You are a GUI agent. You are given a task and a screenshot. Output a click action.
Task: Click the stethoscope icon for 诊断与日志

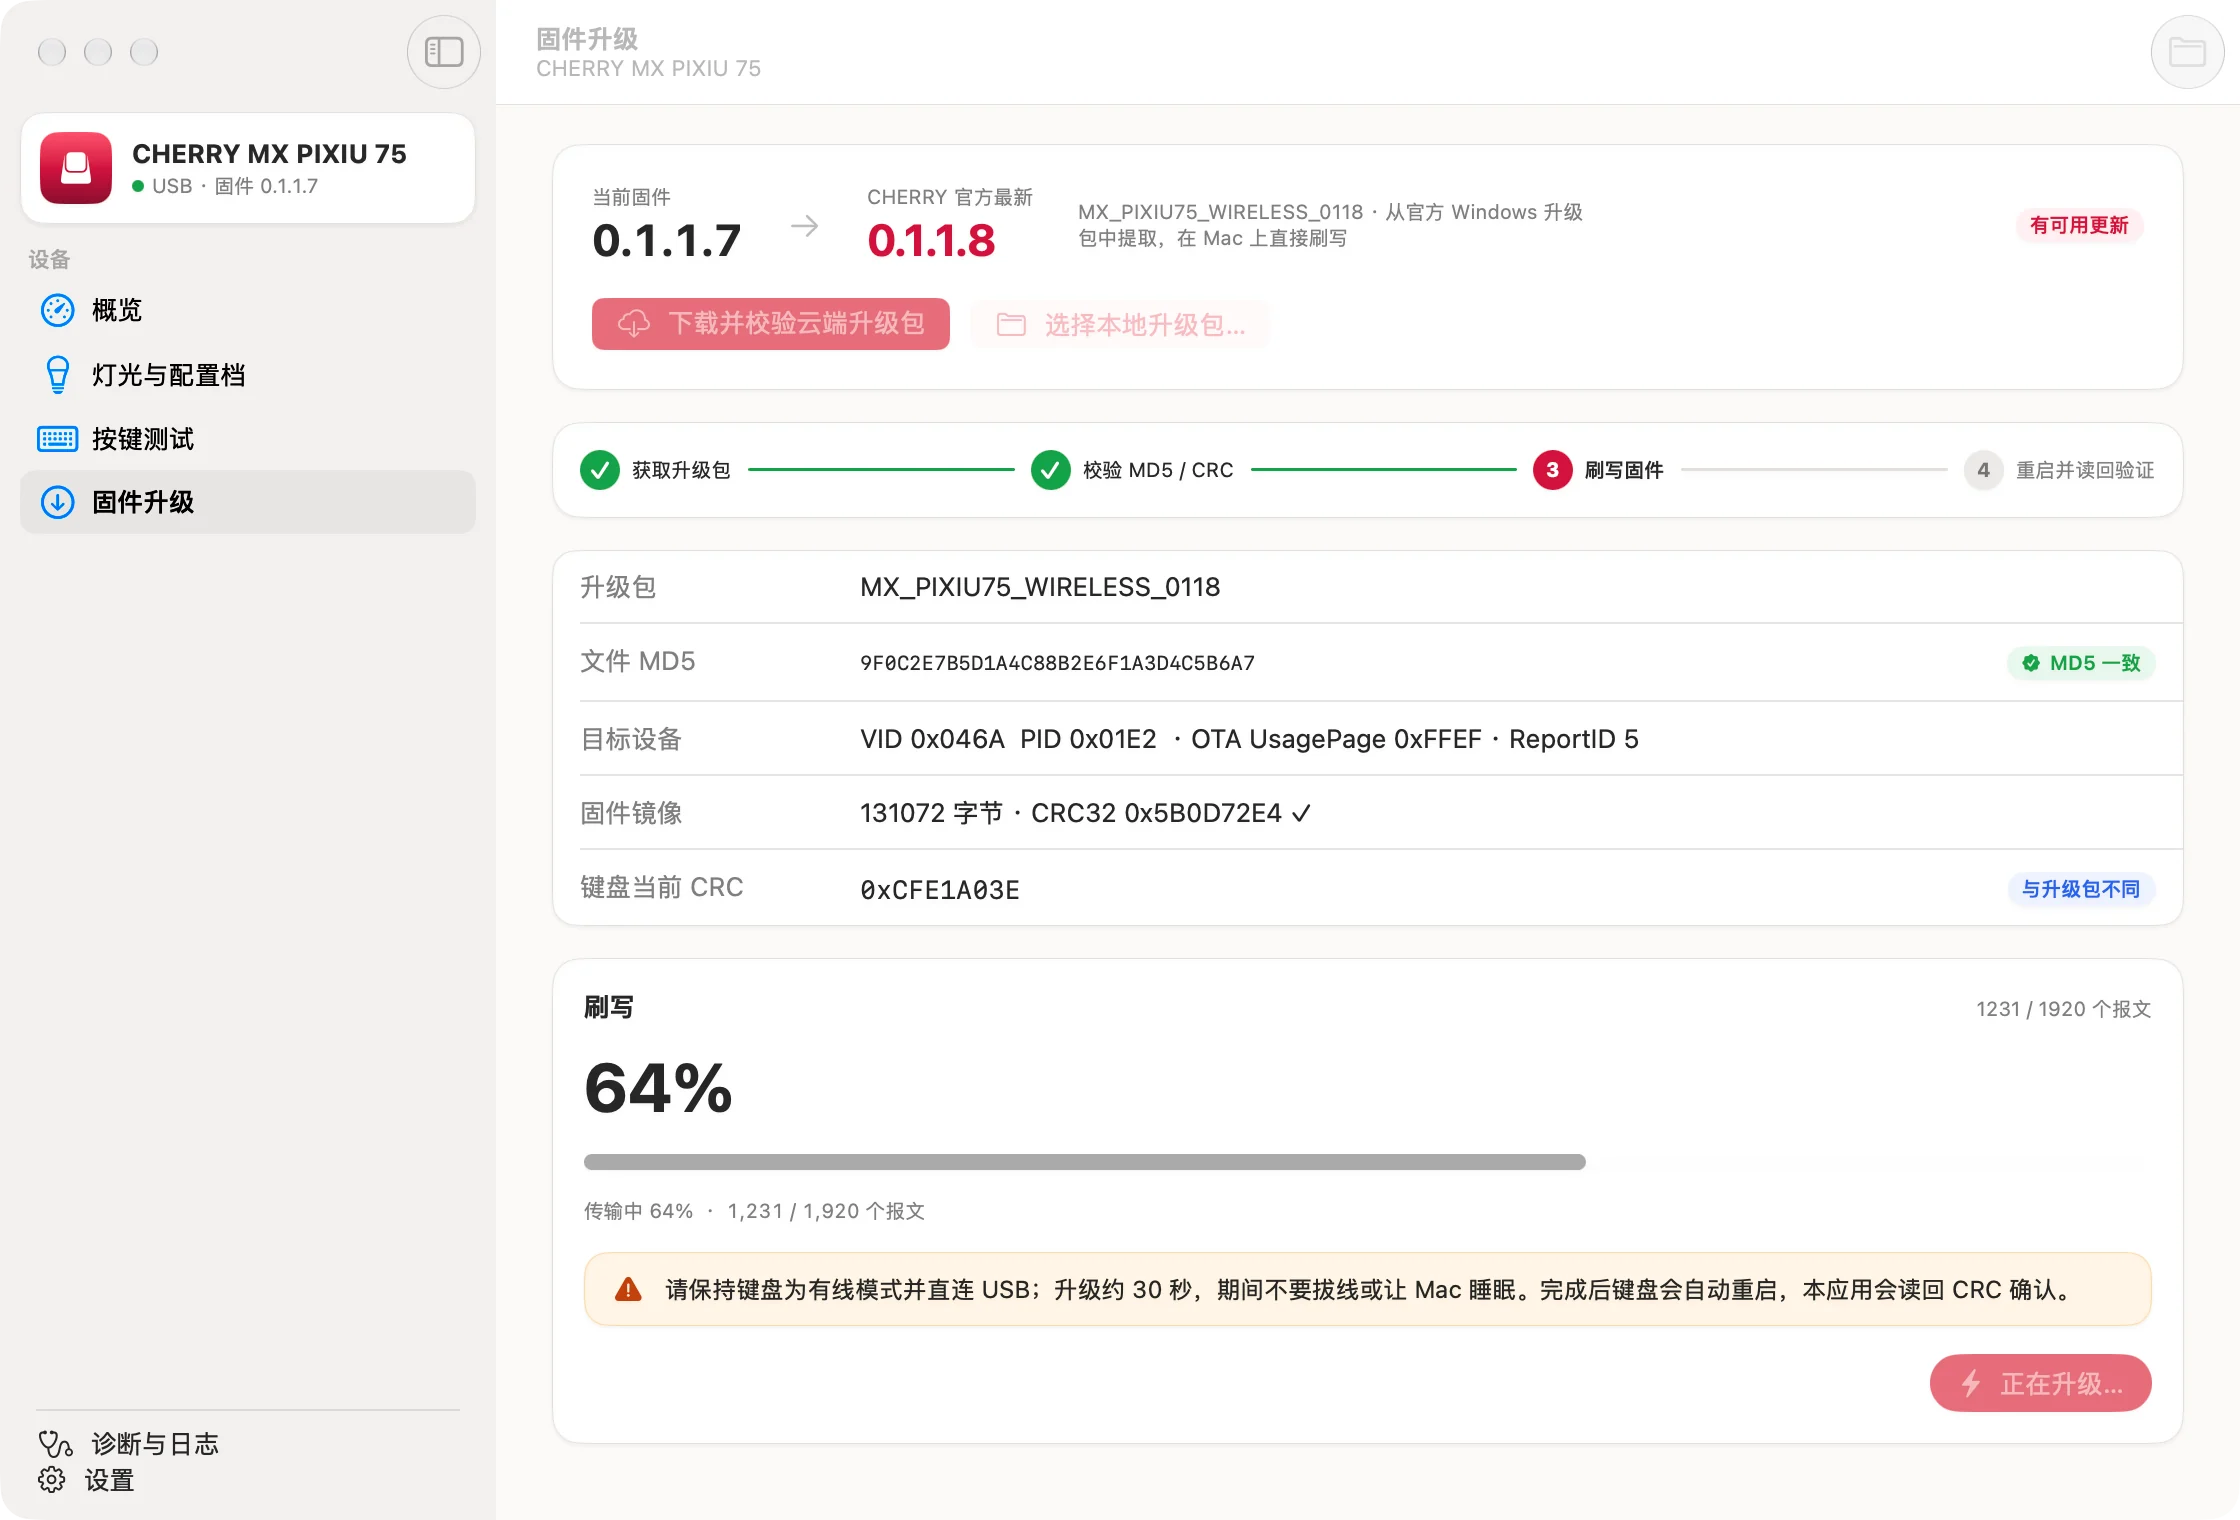click(x=56, y=1444)
